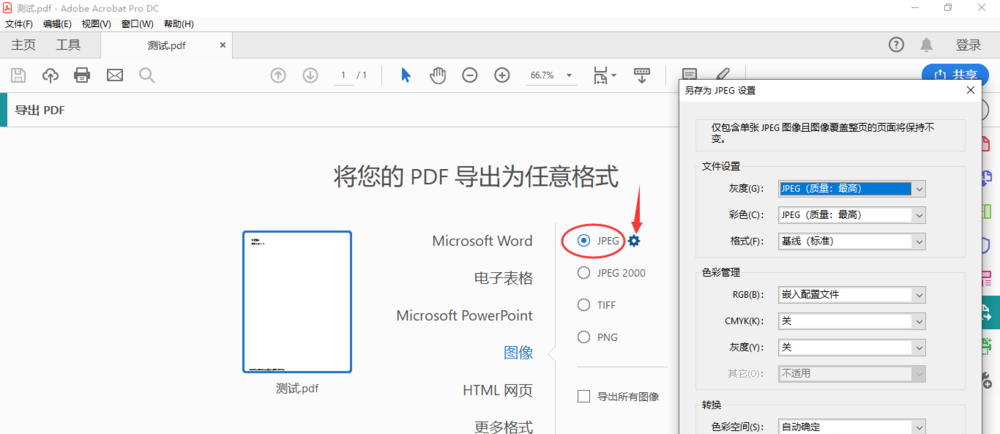
Task: Choose 更多格式 export option
Action: (503, 426)
